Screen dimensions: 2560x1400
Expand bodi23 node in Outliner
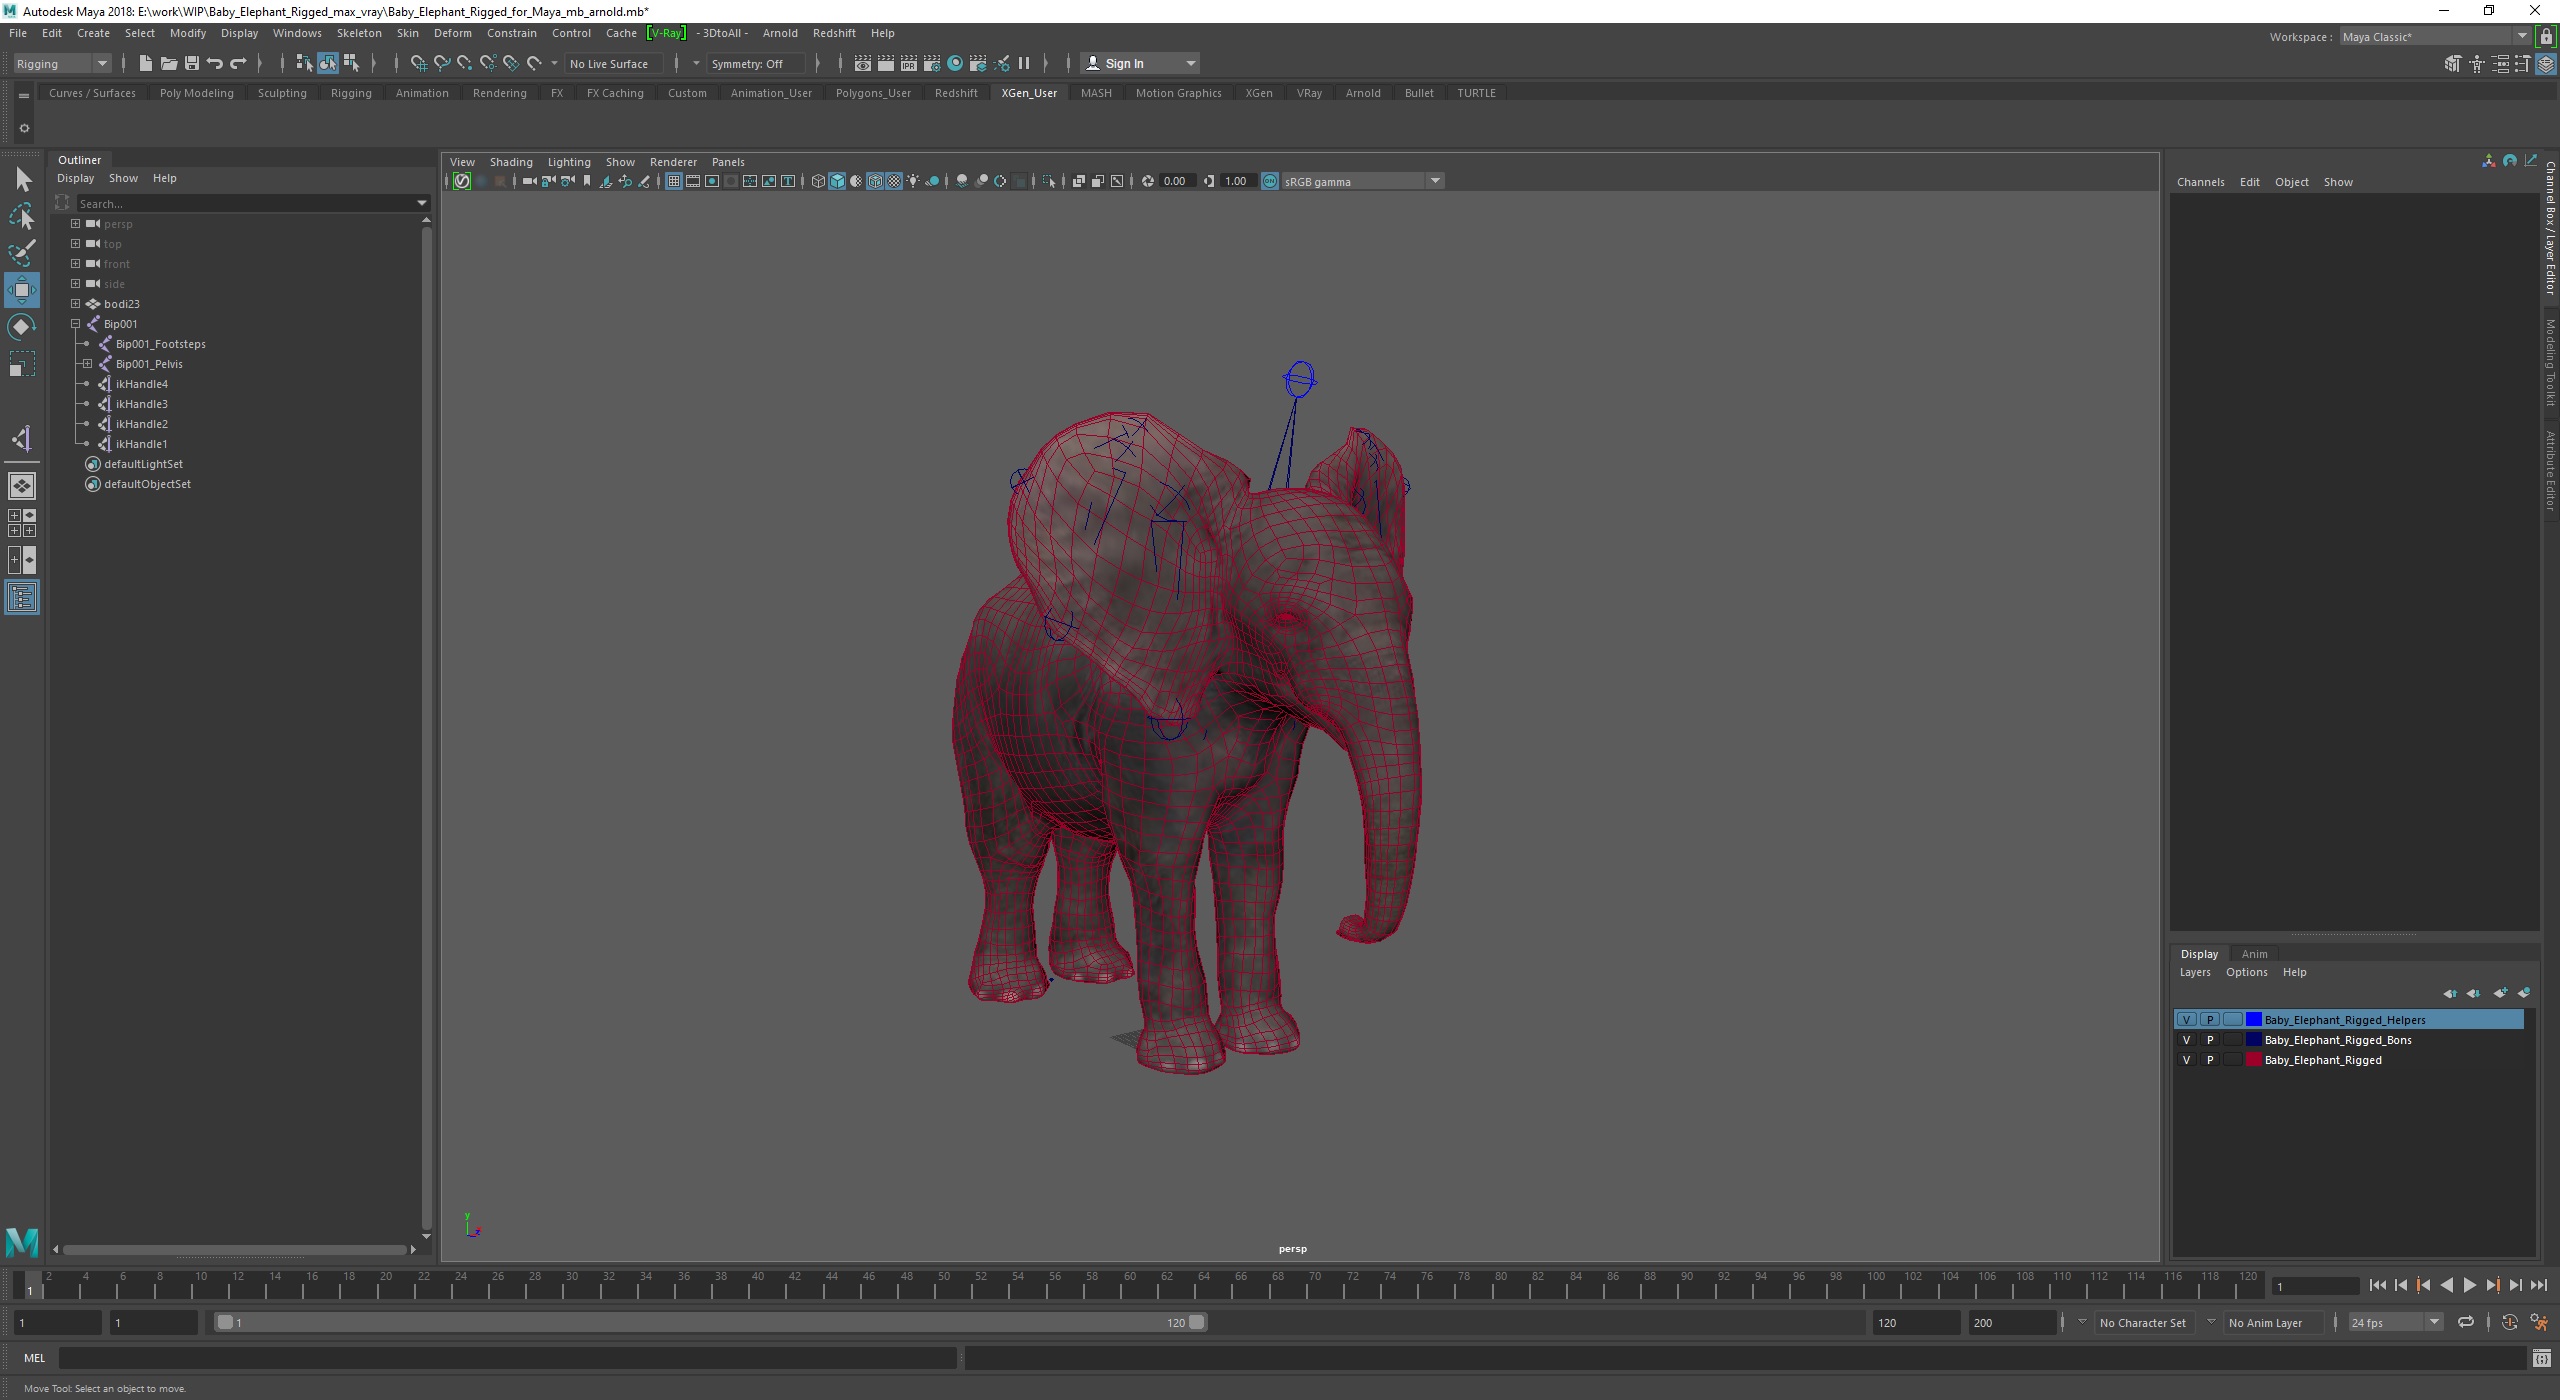75,303
